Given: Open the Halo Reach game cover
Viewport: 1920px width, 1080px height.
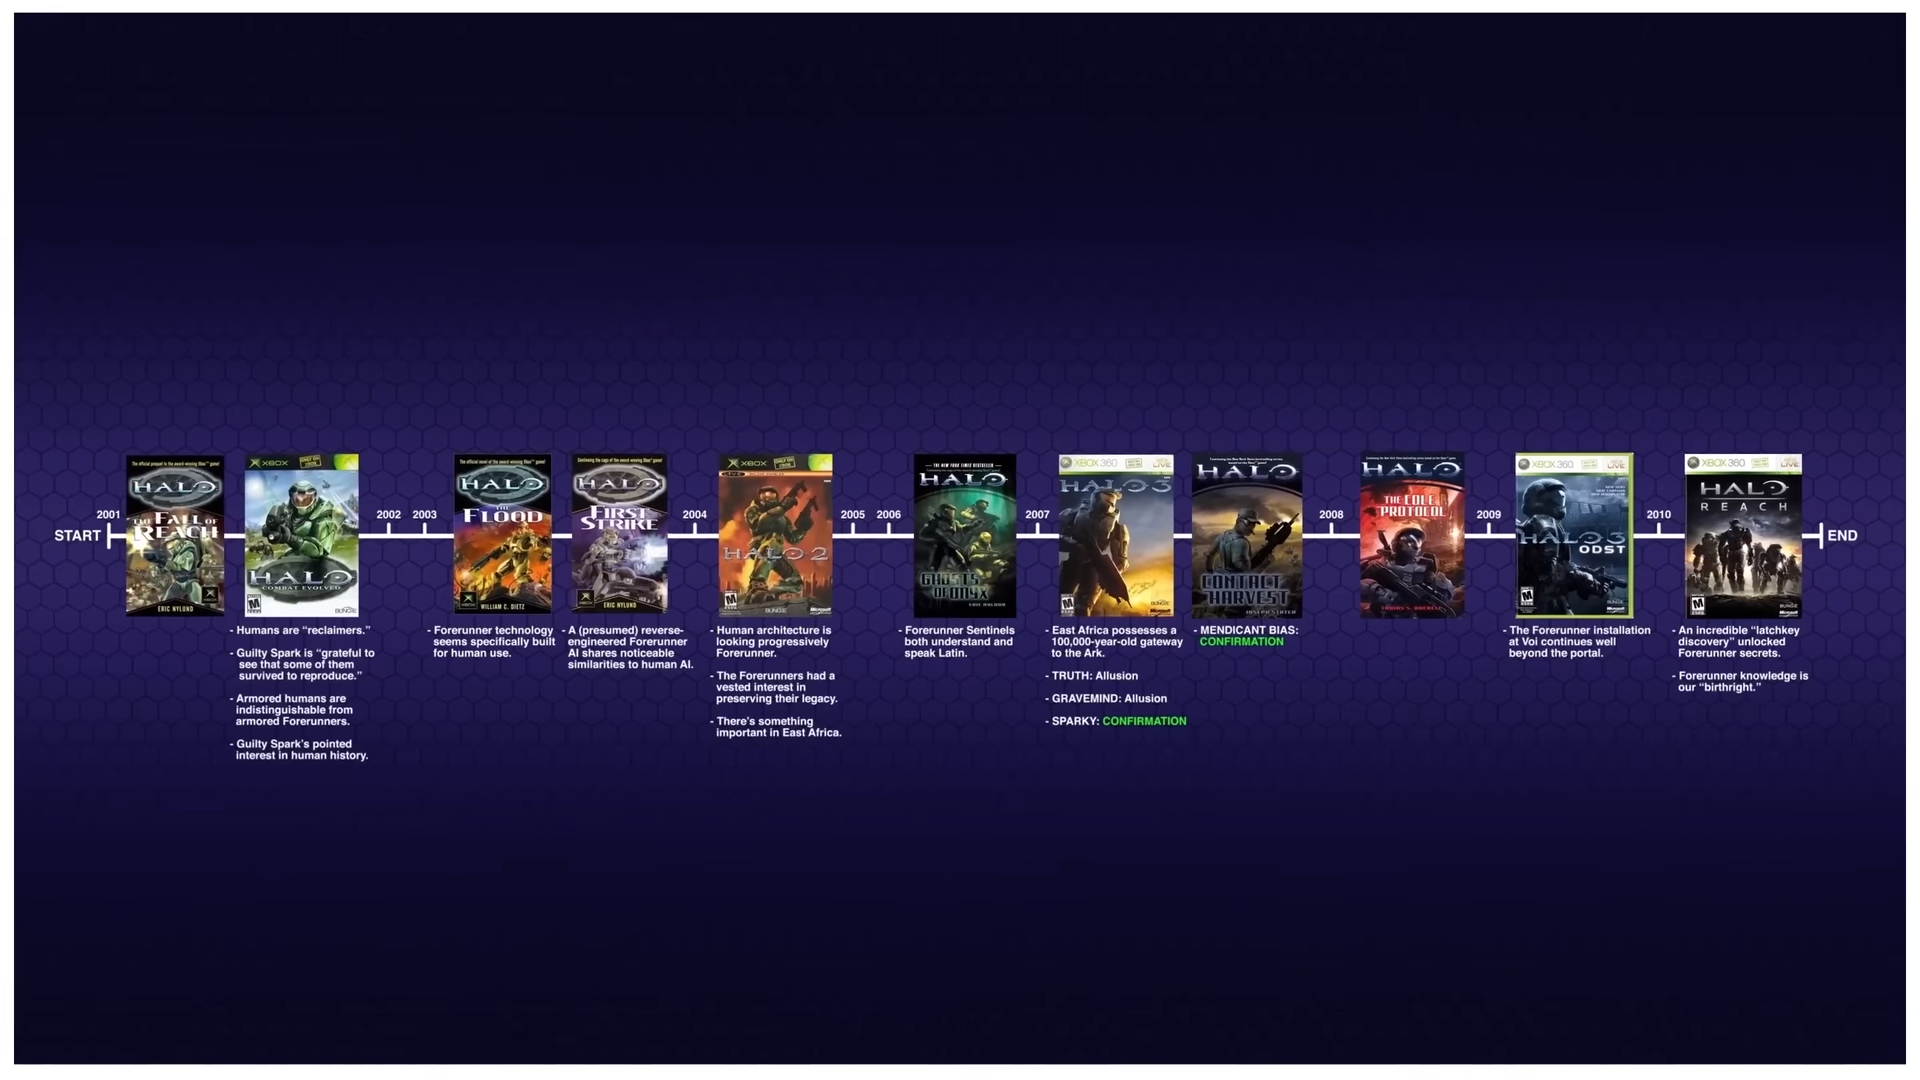Looking at the screenshot, I should pos(1743,536).
